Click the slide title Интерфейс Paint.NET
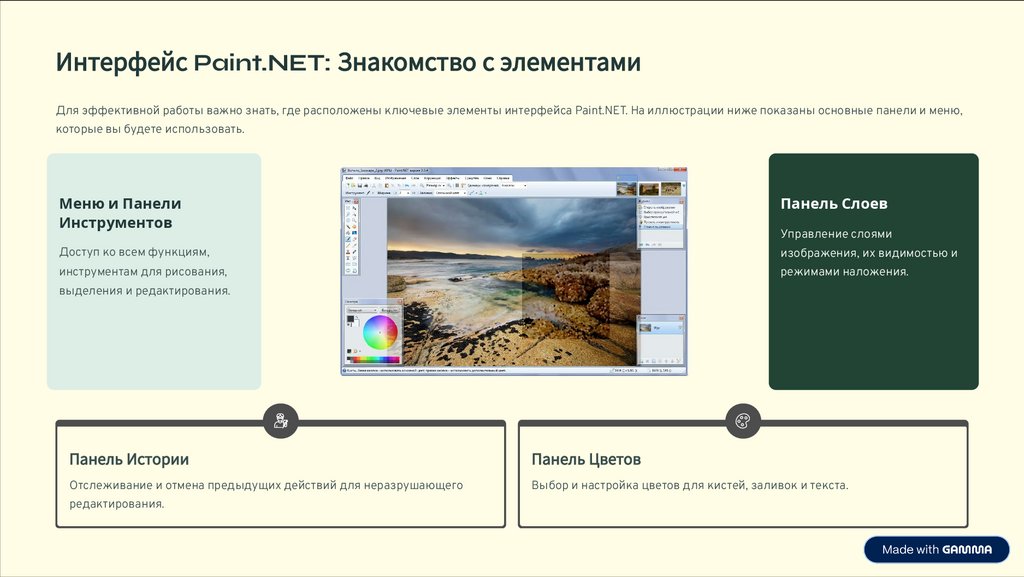1024x577 pixels. (348, 63)
